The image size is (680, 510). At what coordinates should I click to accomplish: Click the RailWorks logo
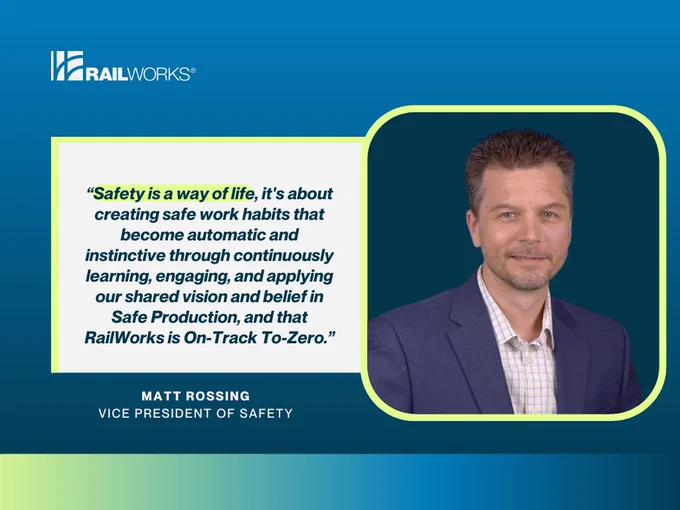pyautogui.click(x=123, y=66)
